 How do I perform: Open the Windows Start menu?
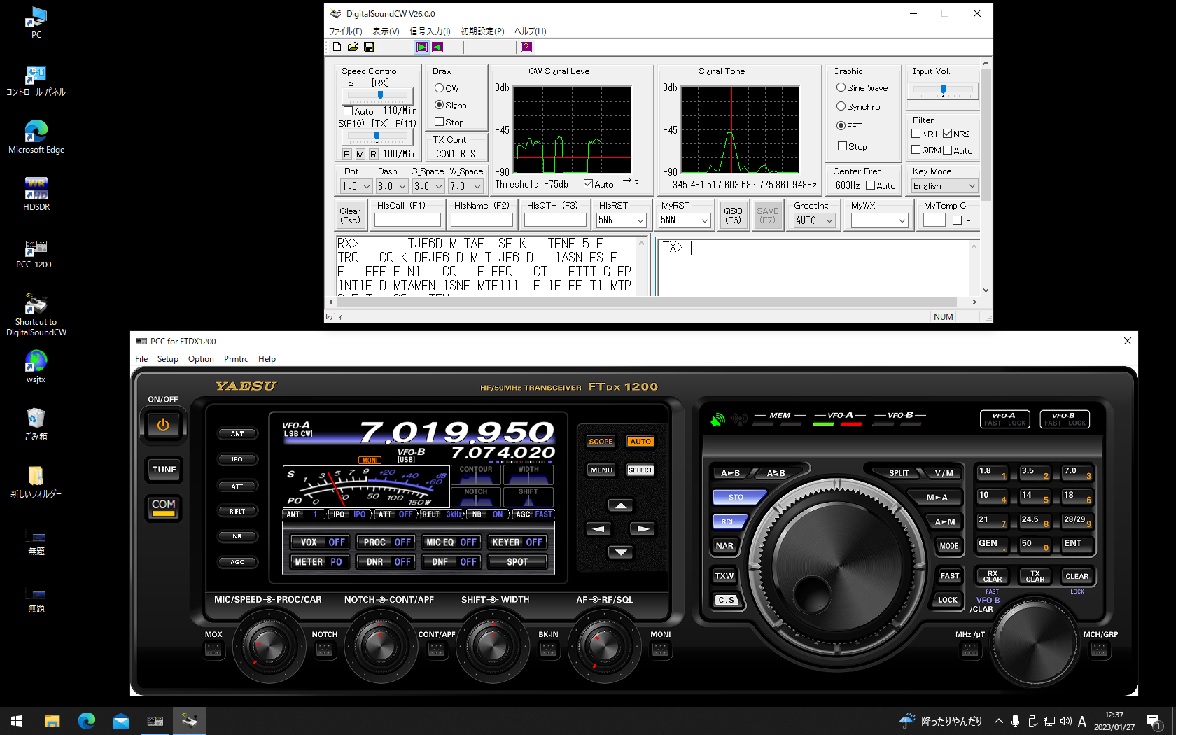click(x=17, y=721)
